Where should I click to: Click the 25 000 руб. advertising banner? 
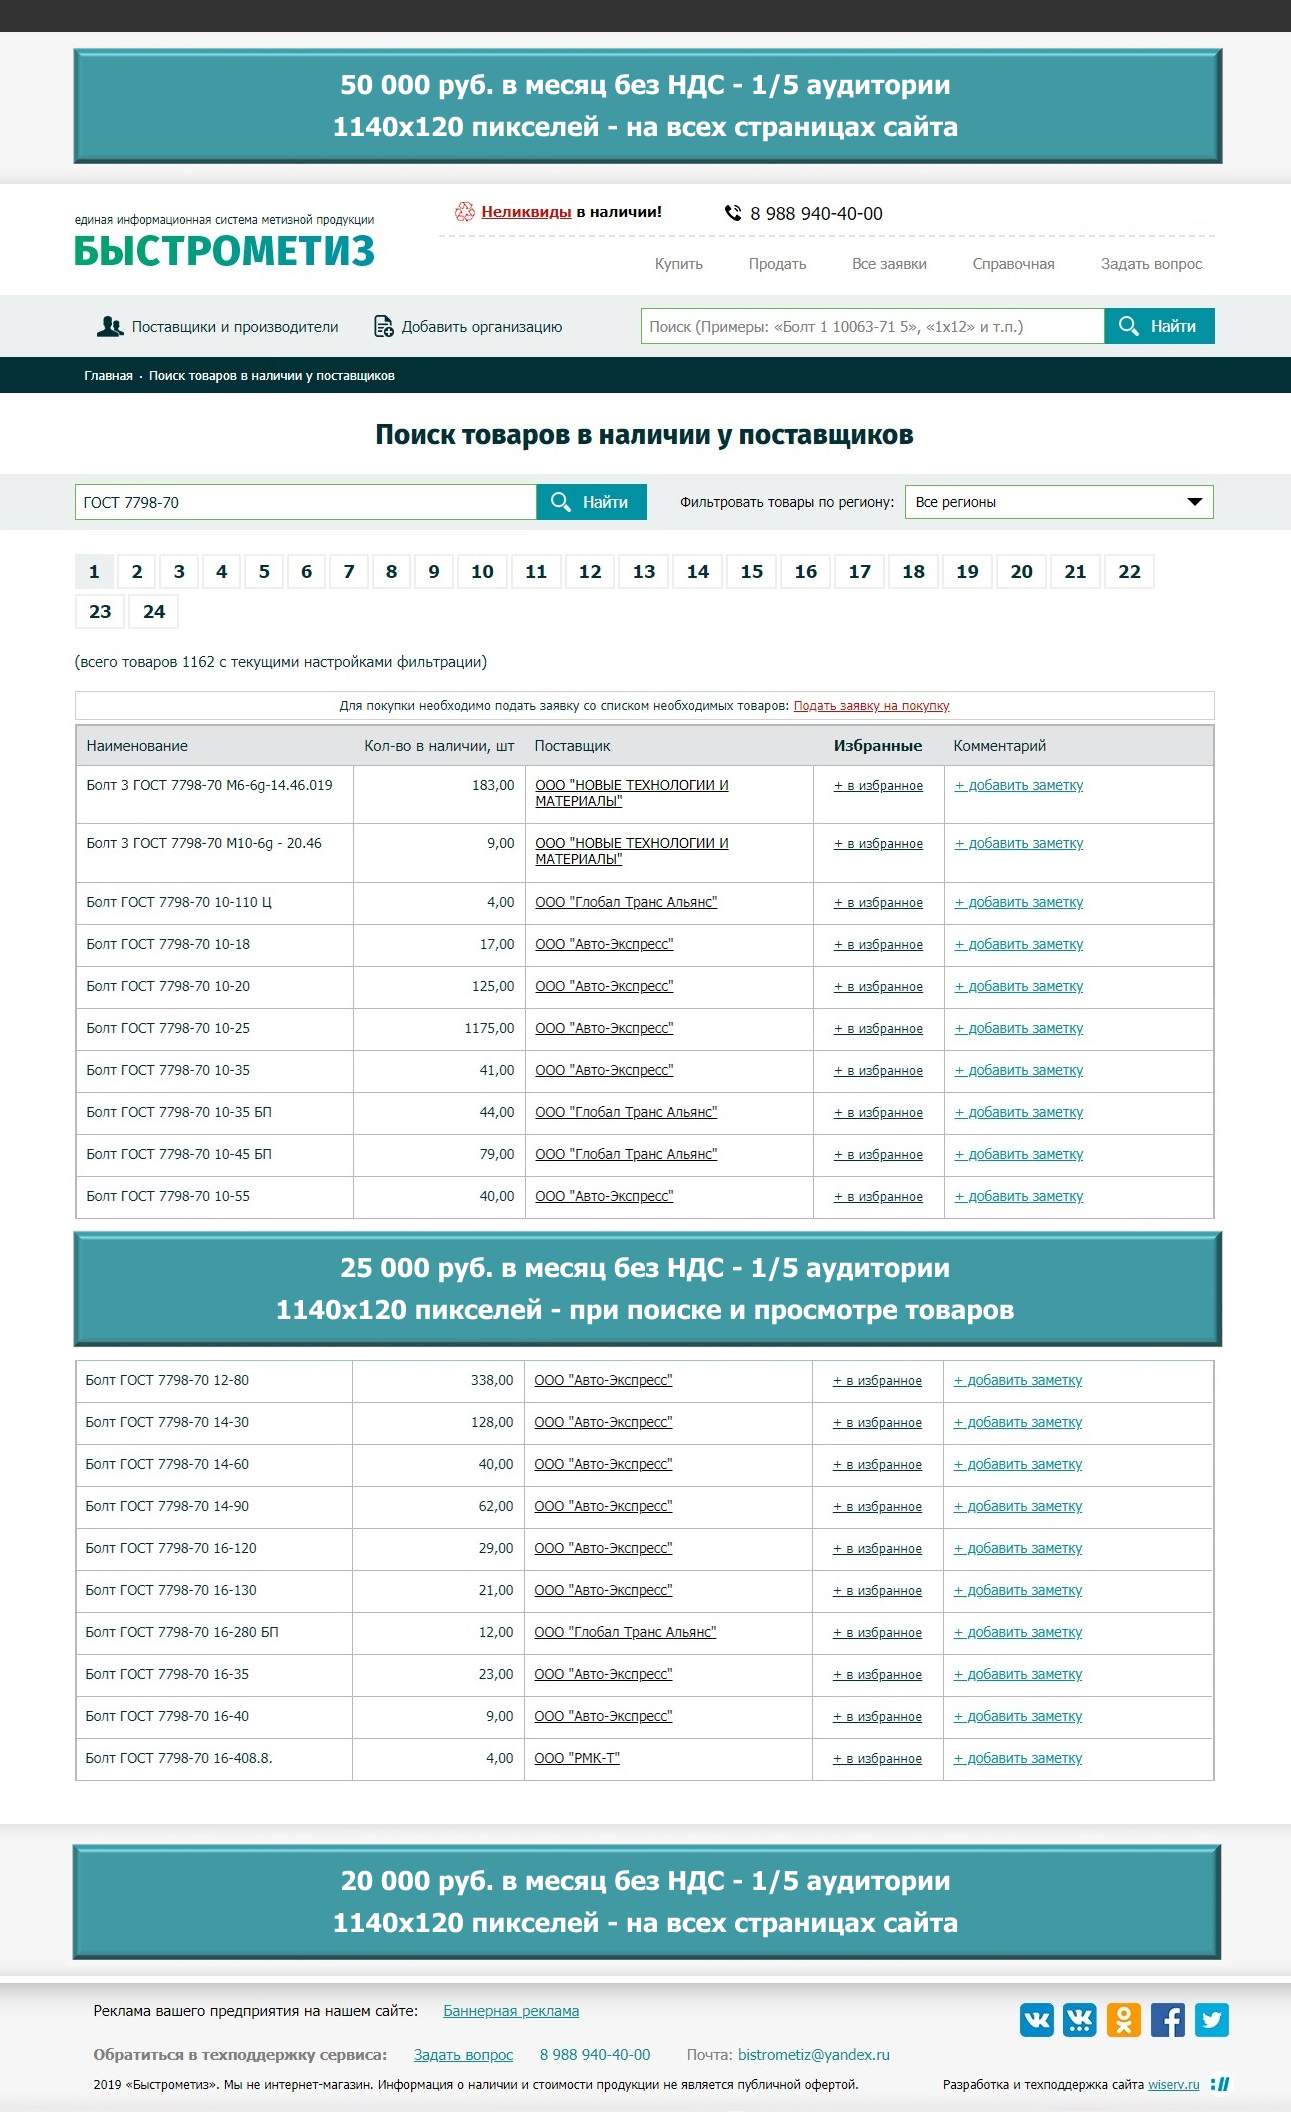647,1289
